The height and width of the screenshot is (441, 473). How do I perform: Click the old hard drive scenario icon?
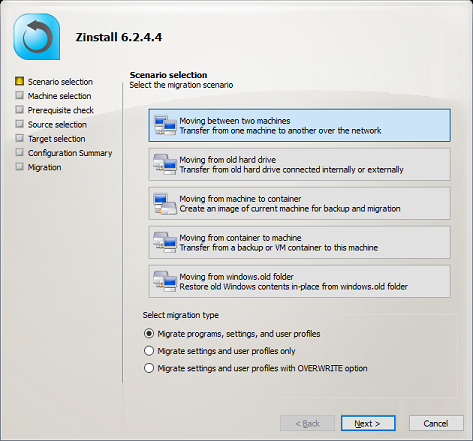(x=165, y=164)
